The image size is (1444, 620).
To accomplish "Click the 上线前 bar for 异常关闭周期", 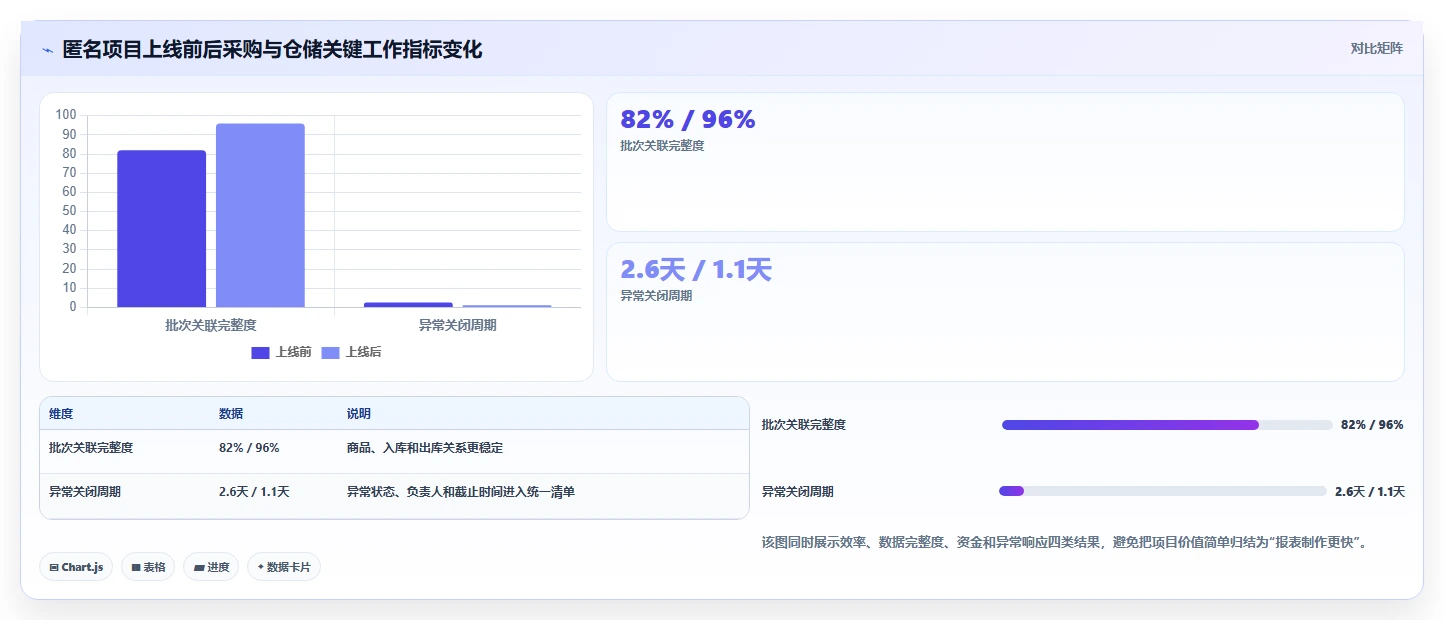I will coord(408,304).
